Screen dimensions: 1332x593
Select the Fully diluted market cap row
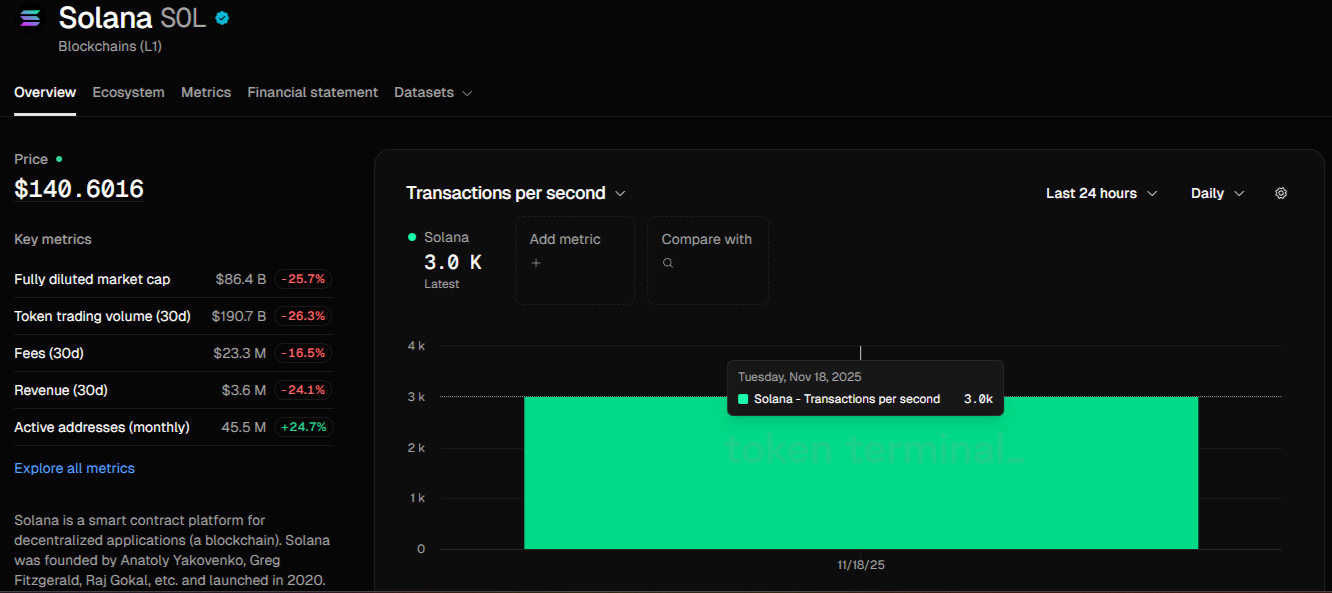(x=173, y=279)
